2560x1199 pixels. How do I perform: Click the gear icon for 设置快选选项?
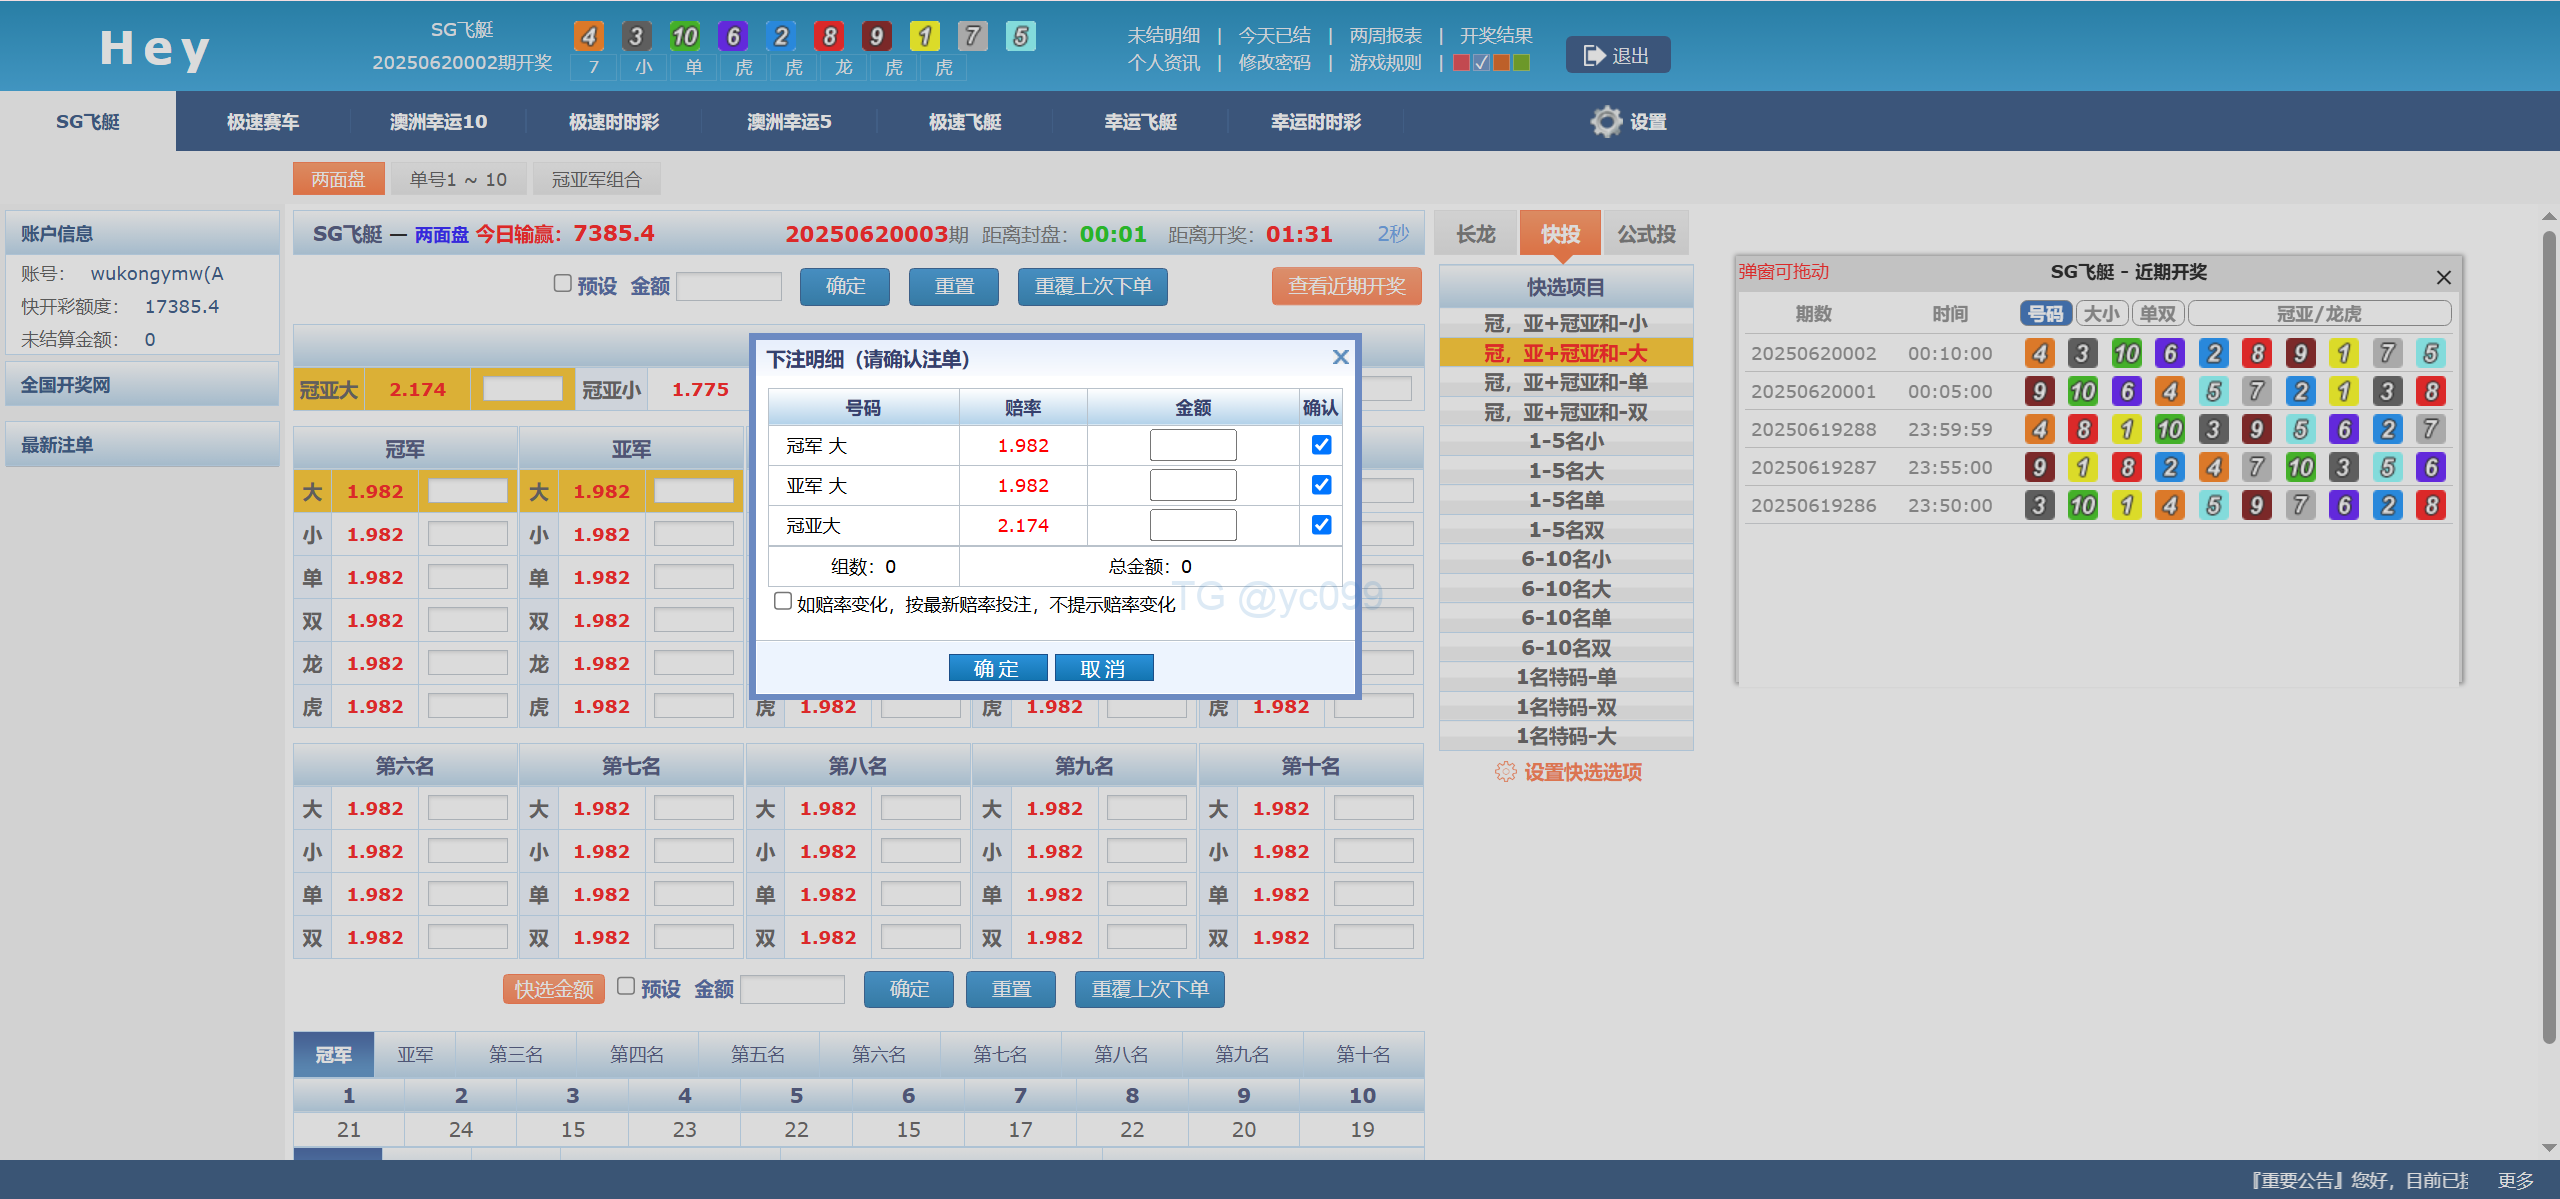[1505, 772]
